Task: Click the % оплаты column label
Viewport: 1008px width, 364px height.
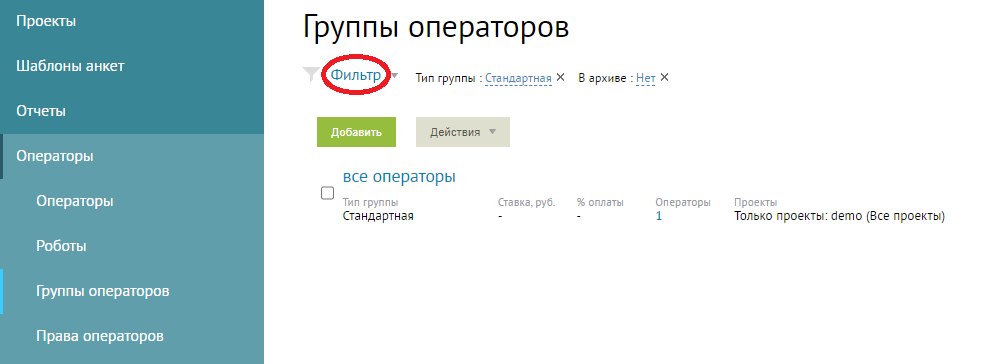Action: point(600,203)
